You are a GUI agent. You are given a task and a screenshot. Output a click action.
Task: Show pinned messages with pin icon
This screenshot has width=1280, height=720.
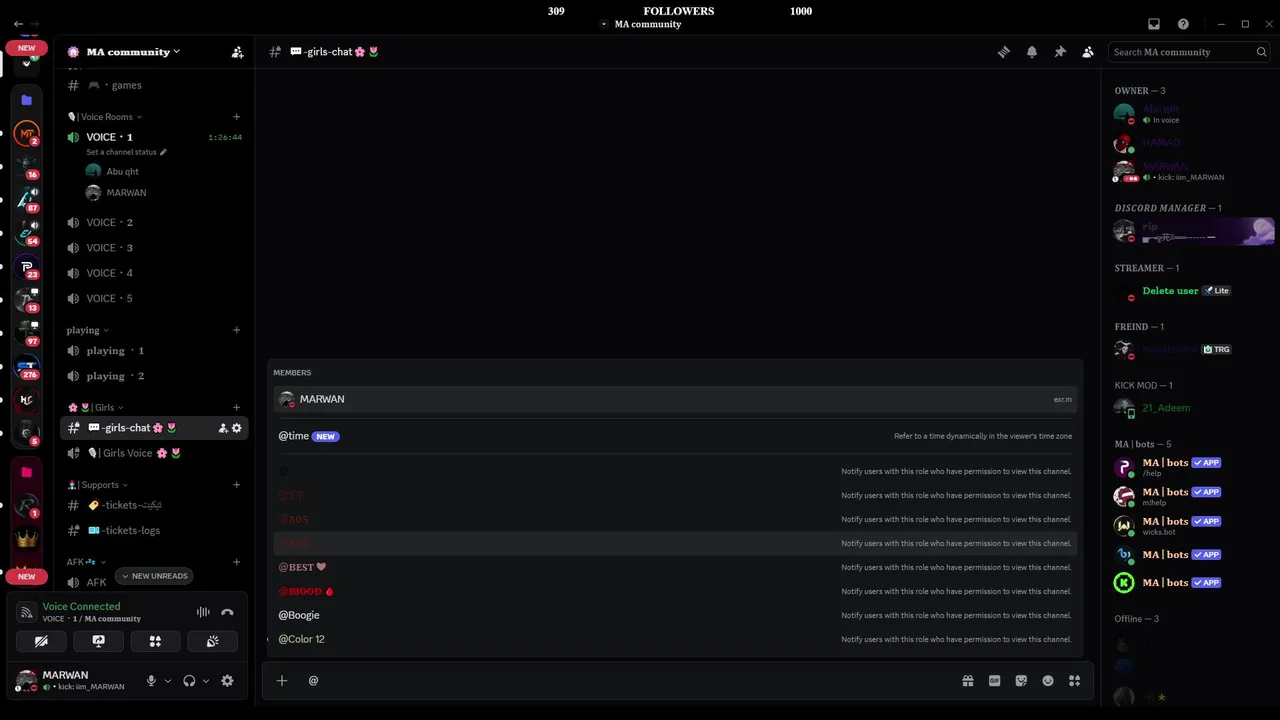pyautogui.click(x=1060, y=52)
